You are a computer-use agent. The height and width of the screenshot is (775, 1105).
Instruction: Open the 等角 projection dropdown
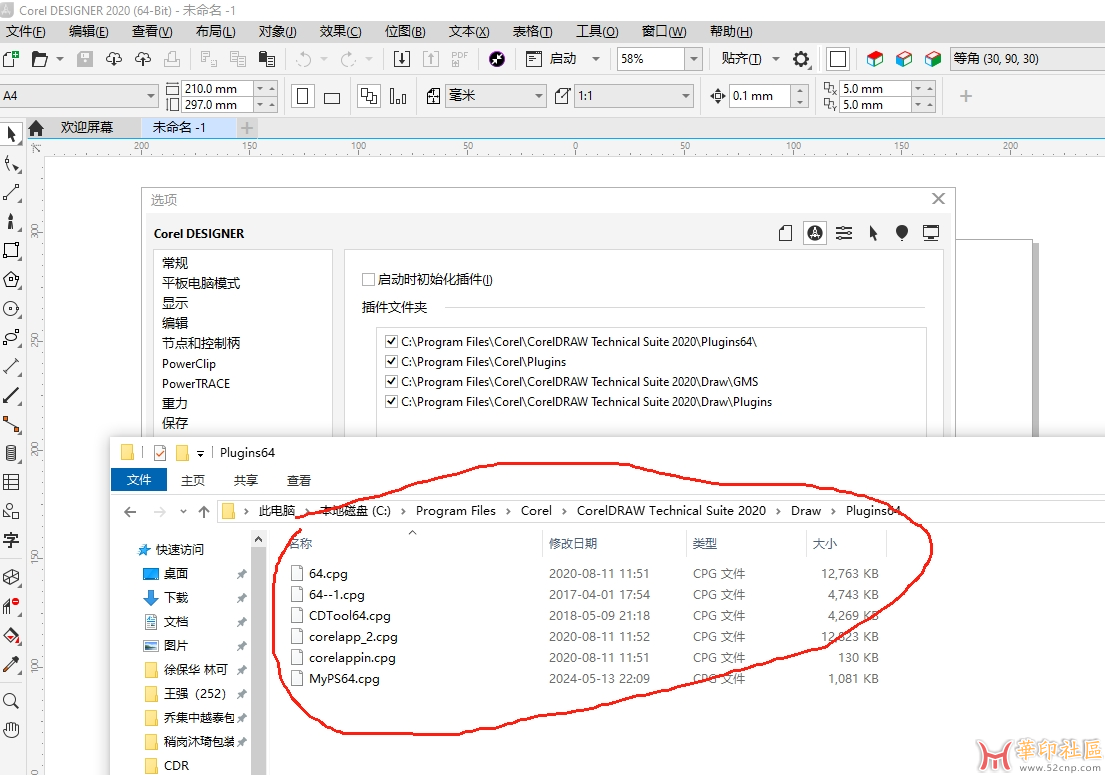pyautogui.click(x=1027, y=59)
